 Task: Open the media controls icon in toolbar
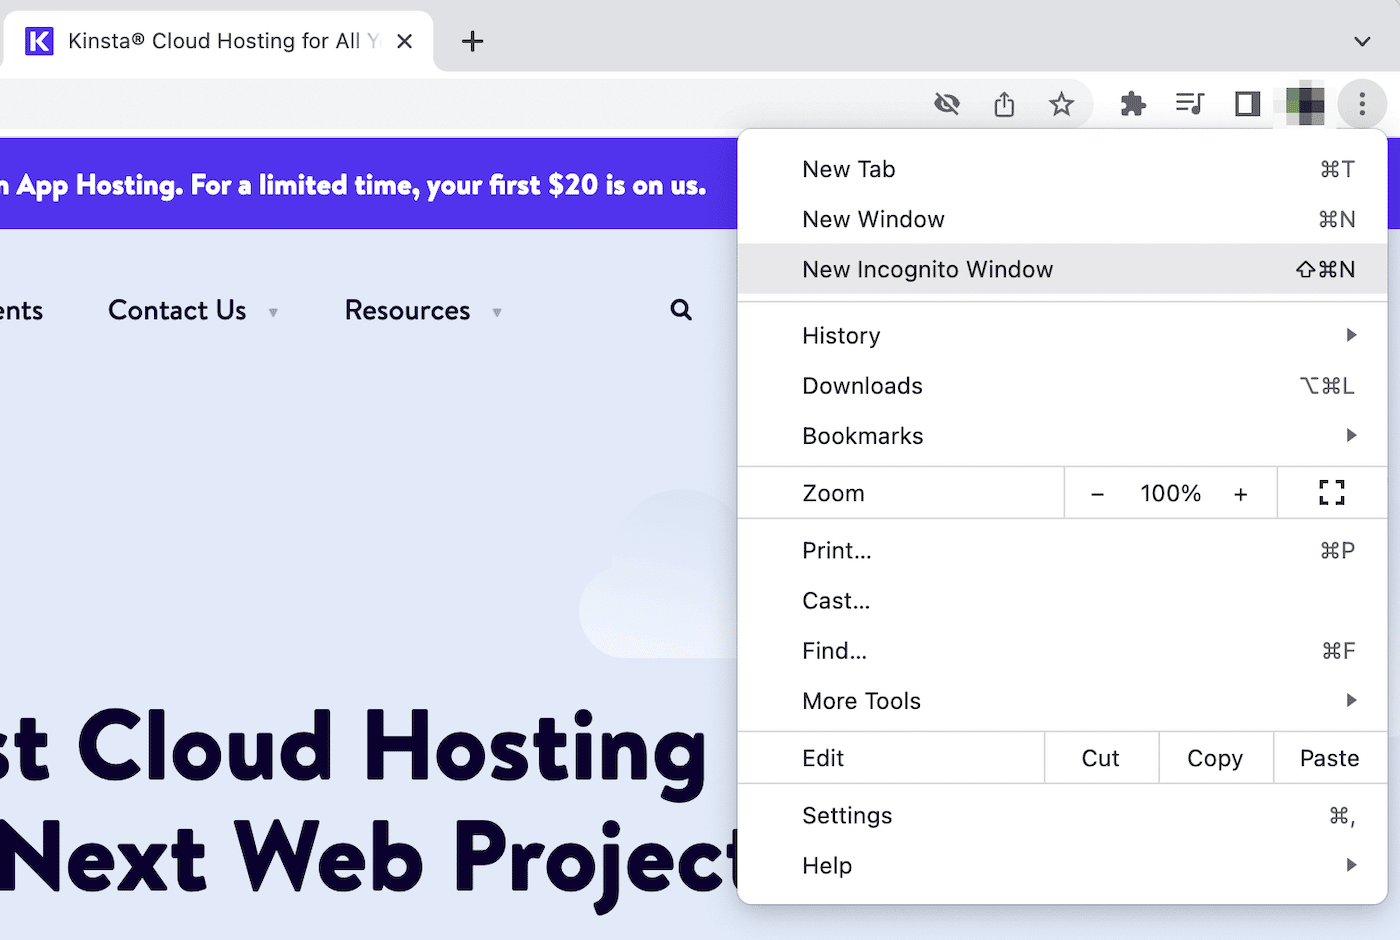[1189, 103]
